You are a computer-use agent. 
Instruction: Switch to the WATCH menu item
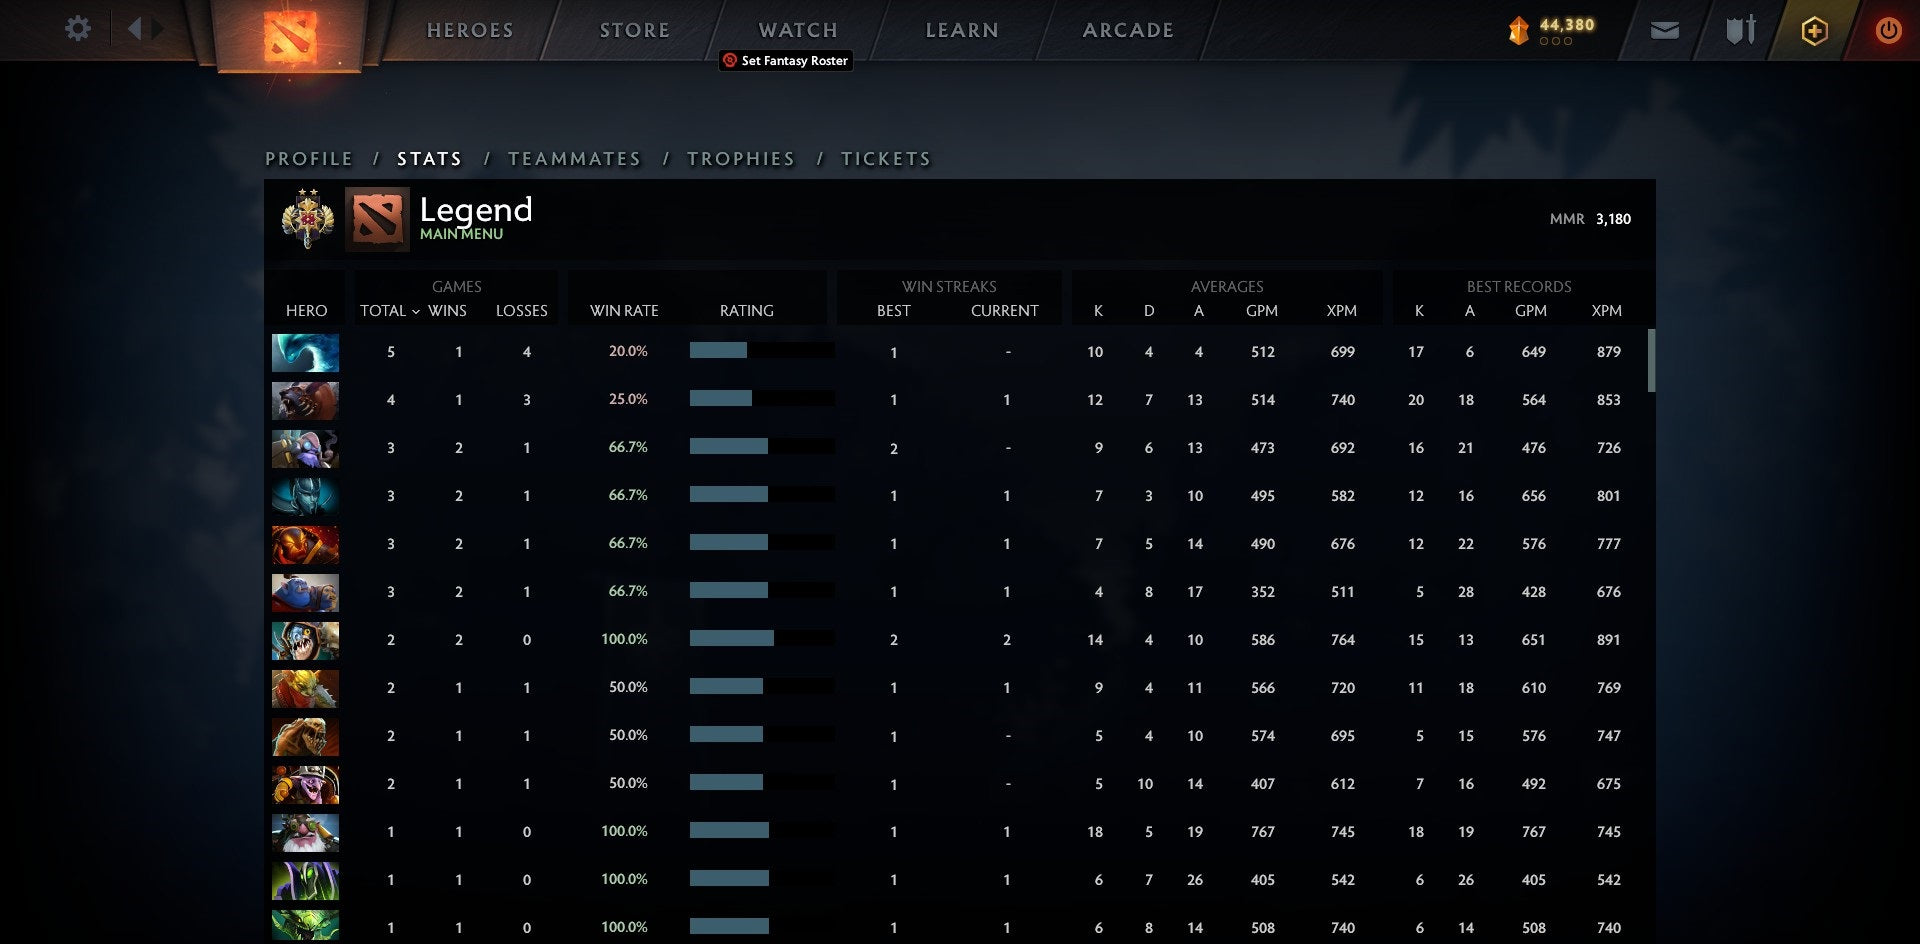pos(797,29)
